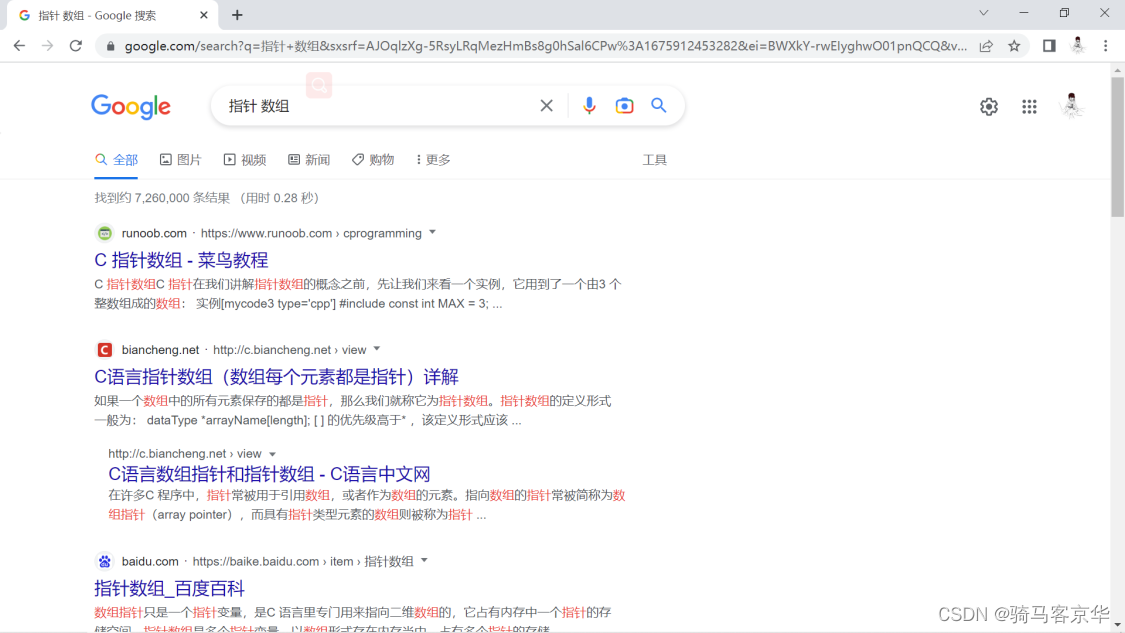Viewport: 1125px width, 633px height.
Task: Open Google account avatar
Action: 1071,106
